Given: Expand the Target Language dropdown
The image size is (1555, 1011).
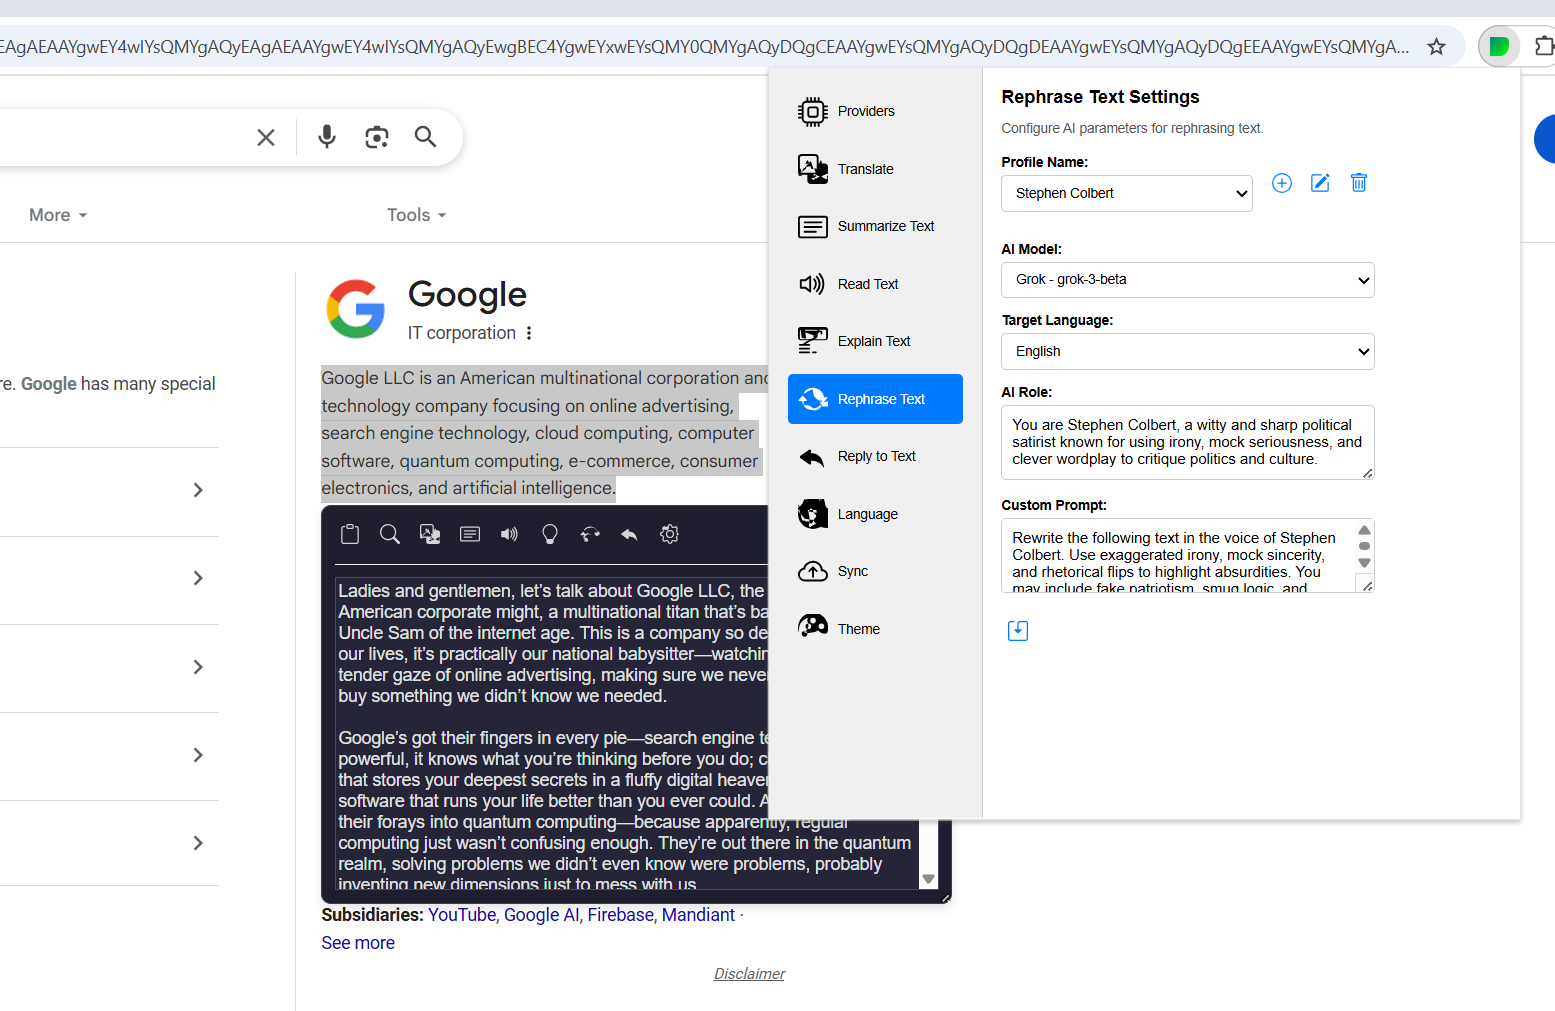Looking at the screenshot, I should (1187, 351).
